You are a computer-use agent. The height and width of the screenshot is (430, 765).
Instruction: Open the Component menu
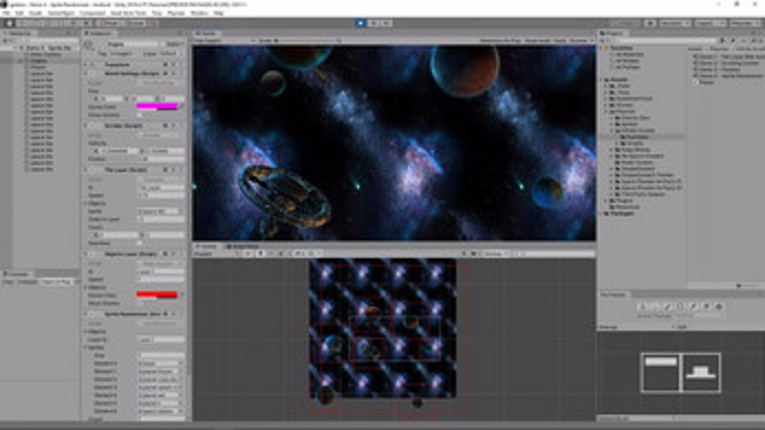[x=92, y=13]
